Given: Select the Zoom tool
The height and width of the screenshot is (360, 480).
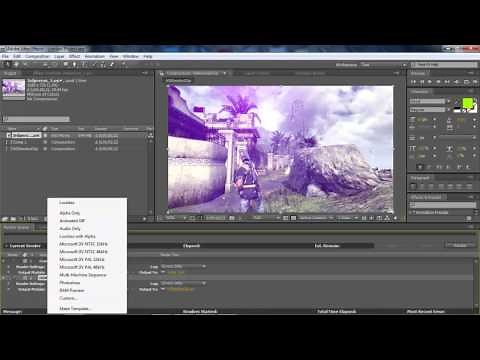Looking at the screenshot, I should (x=25, y=64).
